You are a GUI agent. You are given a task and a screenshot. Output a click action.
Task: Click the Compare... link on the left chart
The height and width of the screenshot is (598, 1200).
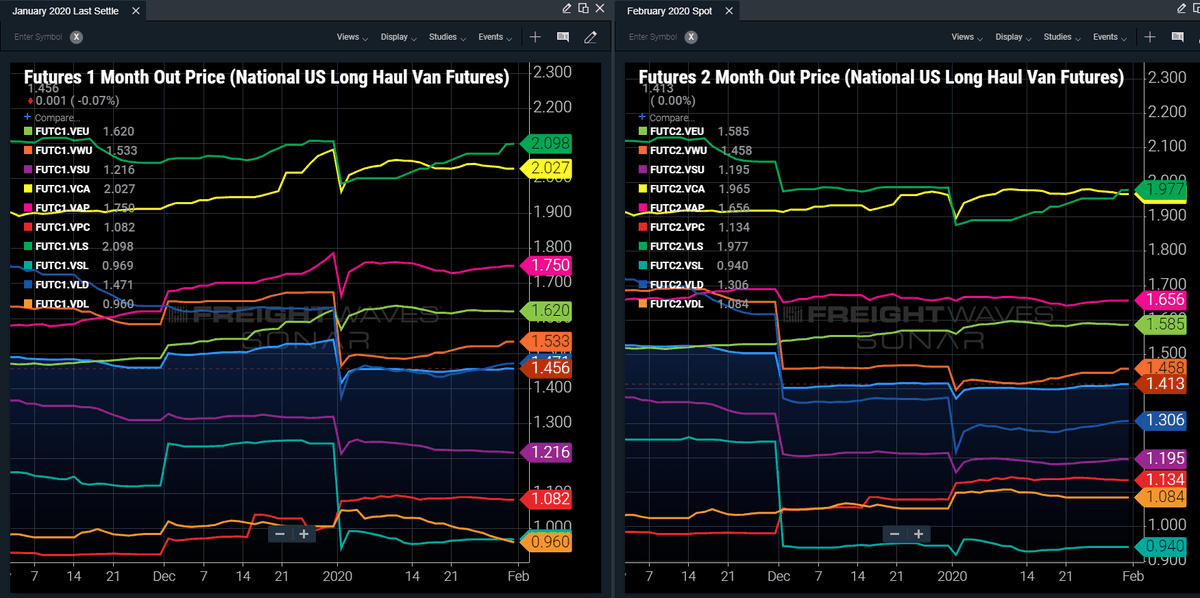58,117
